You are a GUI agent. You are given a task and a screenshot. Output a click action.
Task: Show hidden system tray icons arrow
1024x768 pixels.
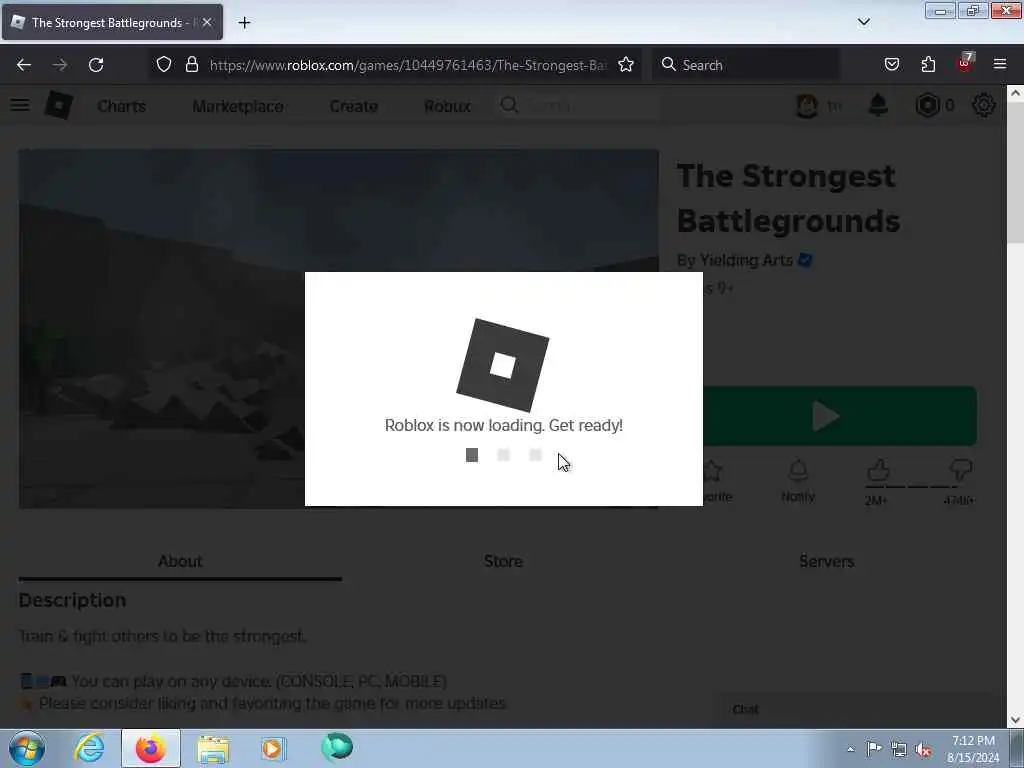coord(850,749)
